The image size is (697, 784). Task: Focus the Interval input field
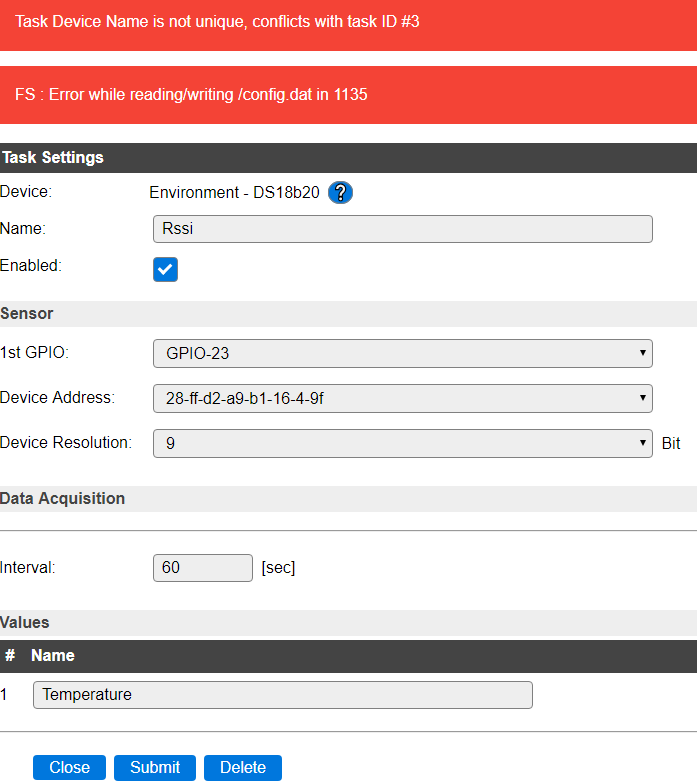click(202, 568)
